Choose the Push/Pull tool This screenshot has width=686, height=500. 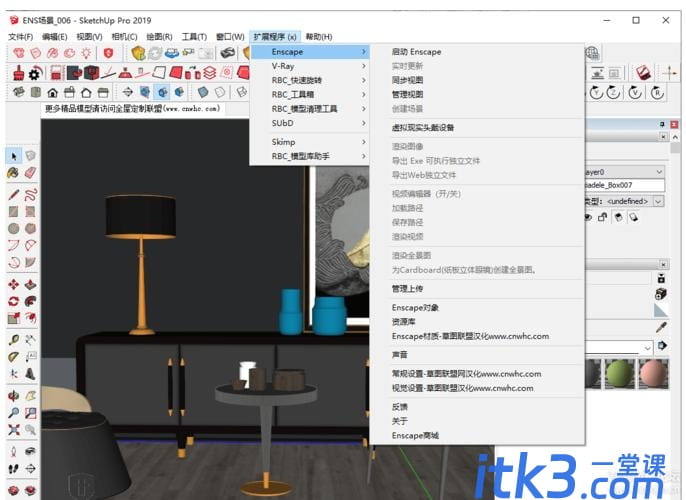coord(30,285)
